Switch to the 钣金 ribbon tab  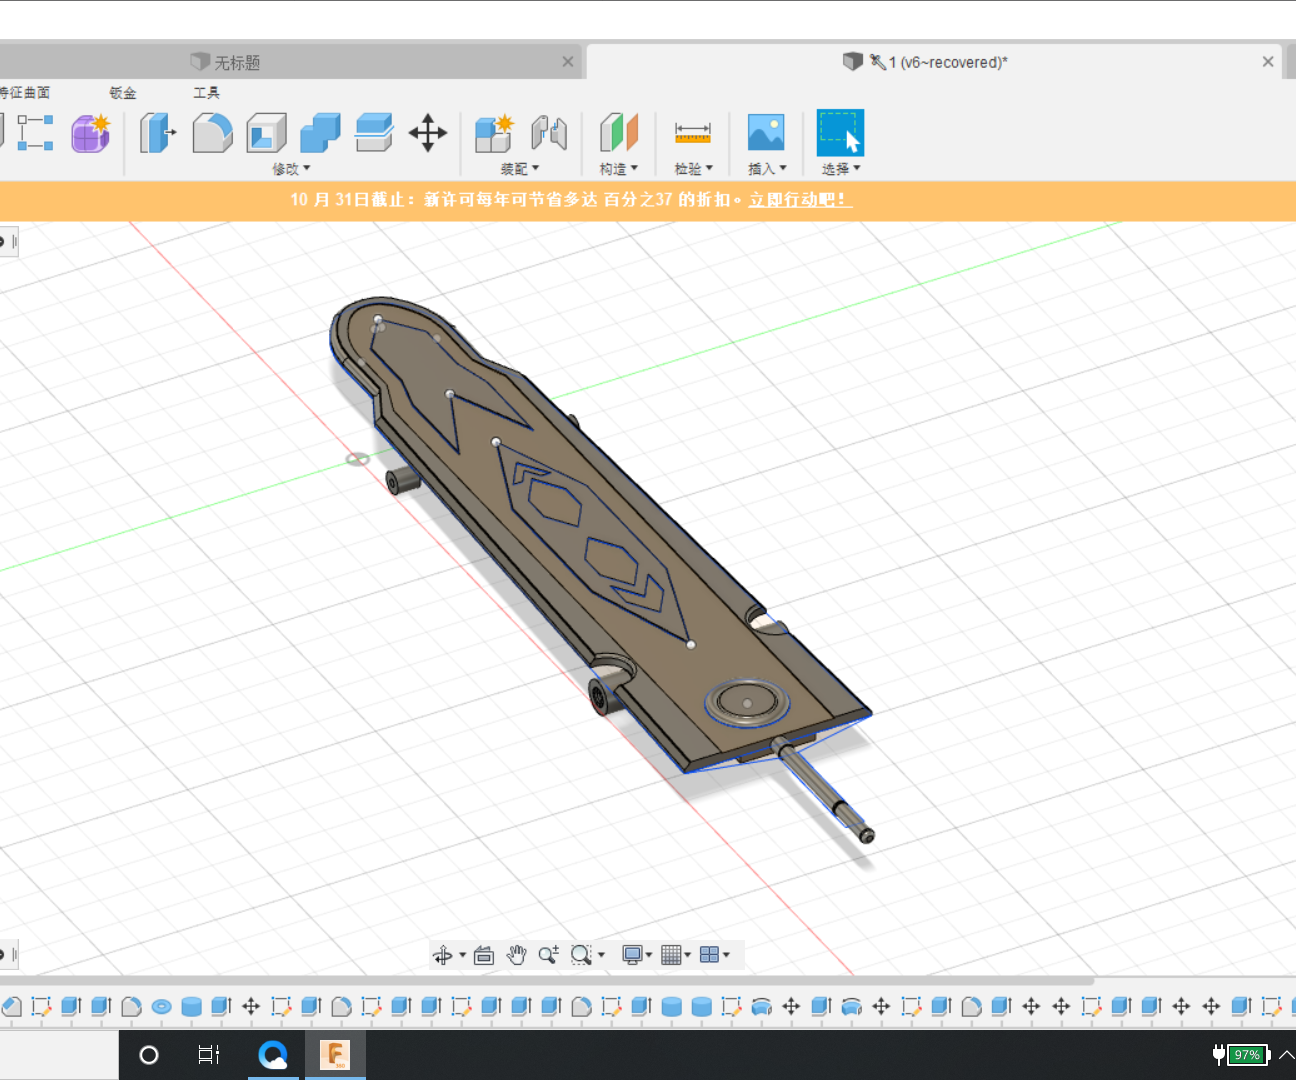(x=123, y=92)
